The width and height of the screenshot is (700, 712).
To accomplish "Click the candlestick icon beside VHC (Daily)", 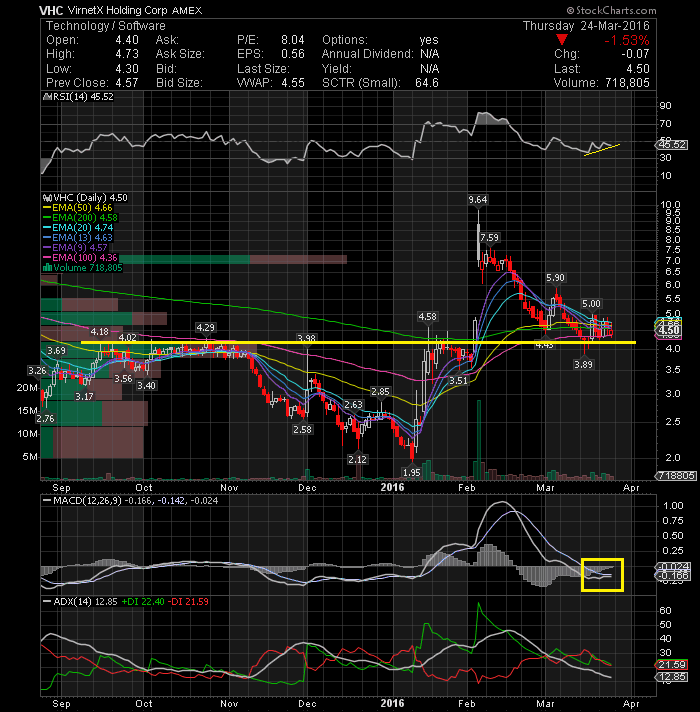I will point(47,198).
